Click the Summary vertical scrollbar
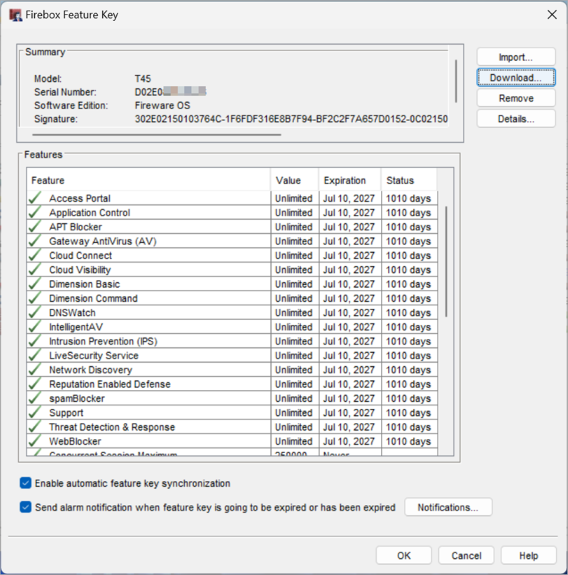 pos(456,81)
